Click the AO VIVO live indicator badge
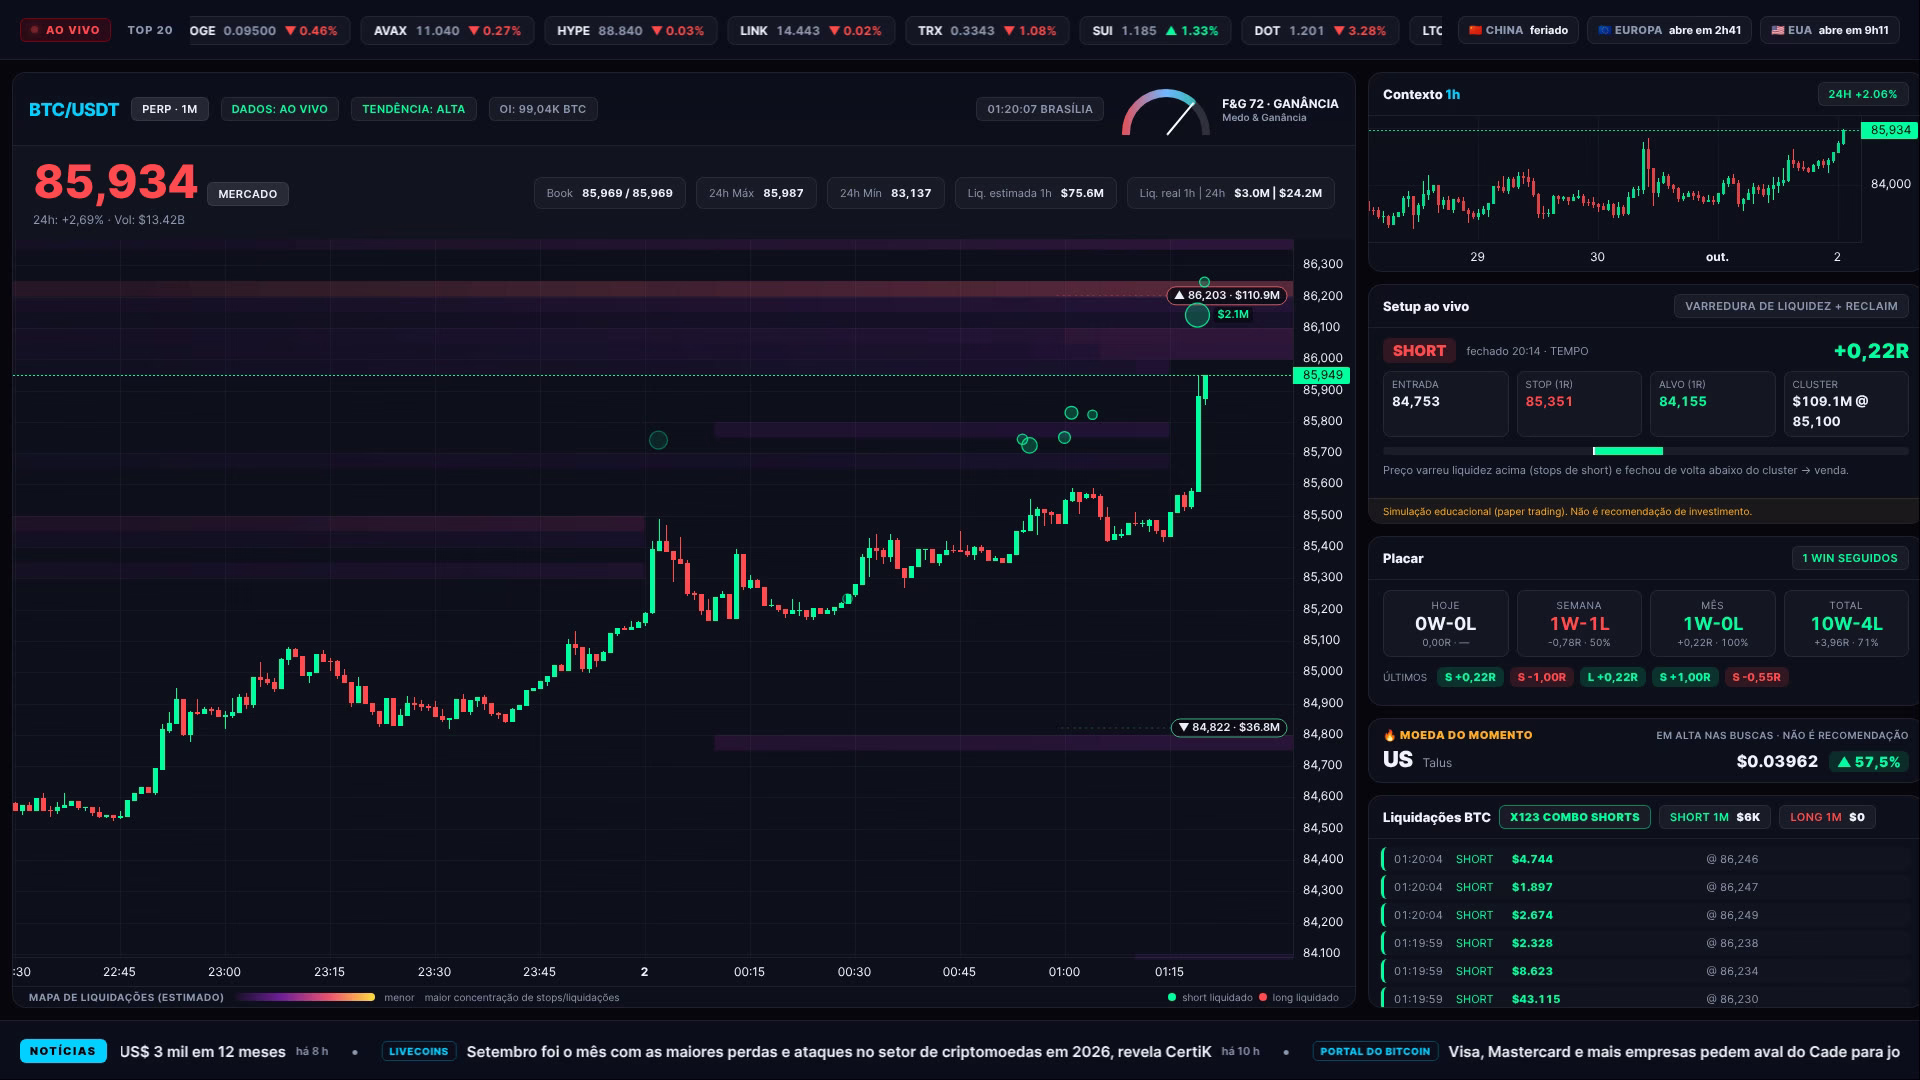This screenshot has width=1920, height=1080. pyautogui.click(x=66, y=30)
